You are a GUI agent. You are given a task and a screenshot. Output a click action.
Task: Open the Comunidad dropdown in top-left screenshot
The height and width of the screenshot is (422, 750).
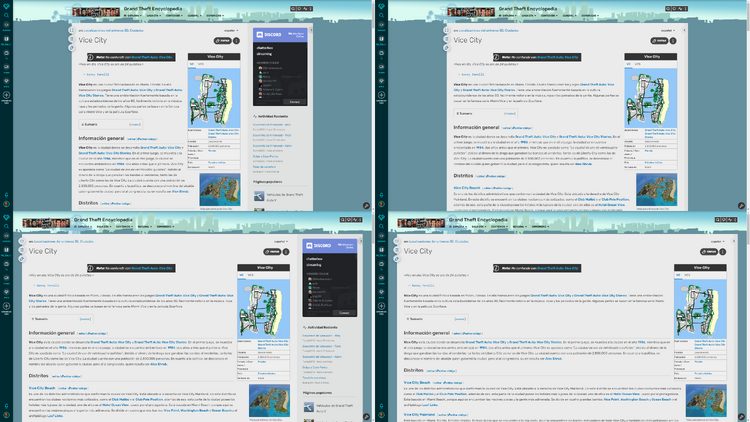tap(215, 15)
